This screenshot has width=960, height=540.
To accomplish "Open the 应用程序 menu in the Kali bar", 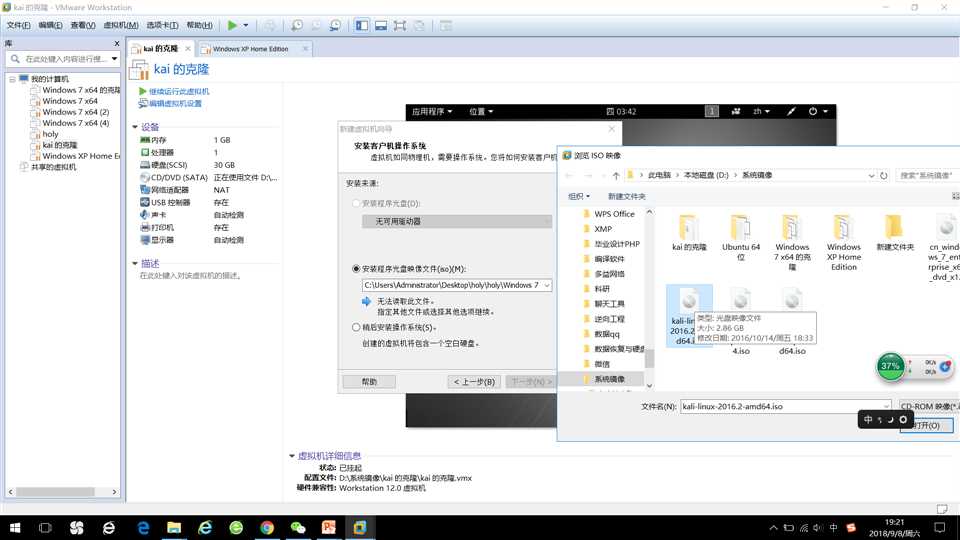I will 432,111.
